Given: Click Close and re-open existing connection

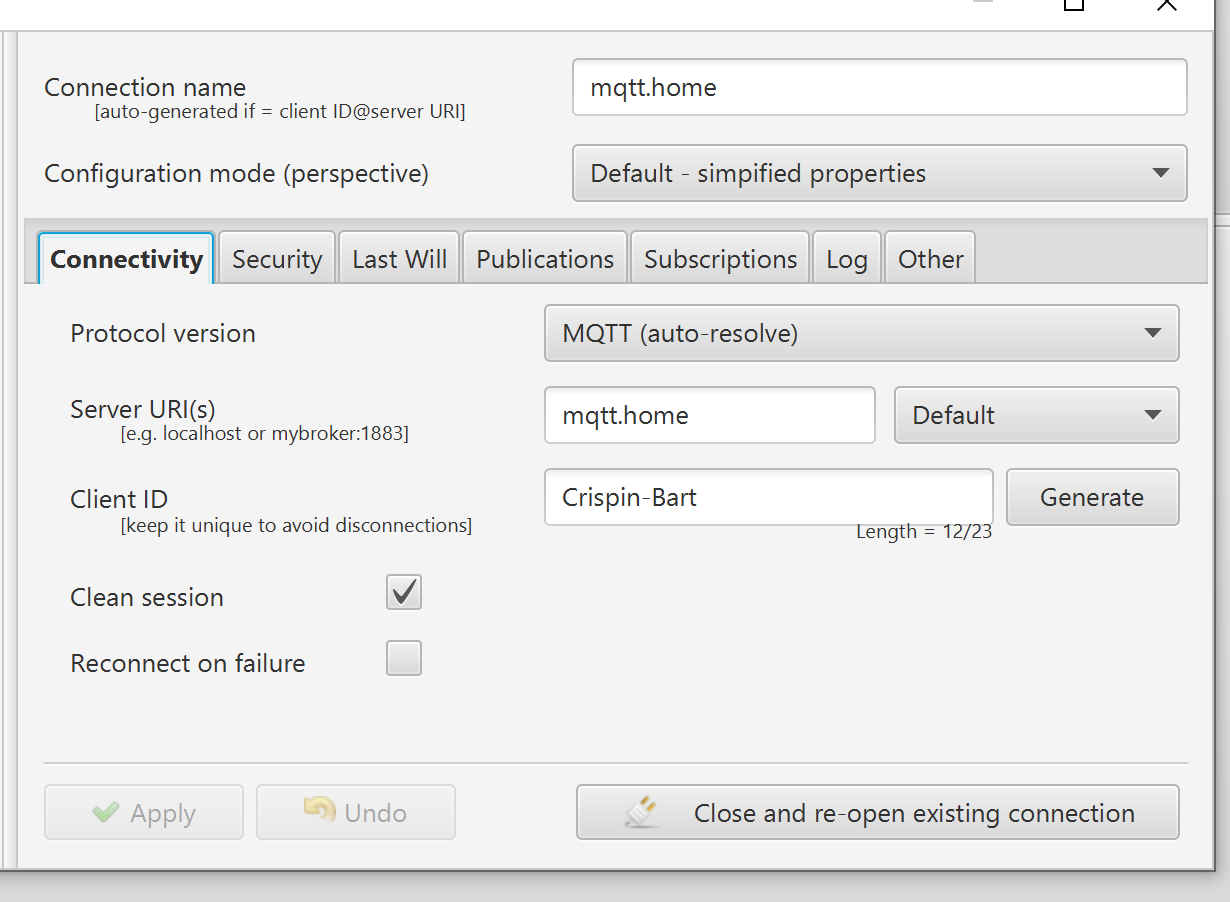Looking at the screenshot, I should (x=877, y=812).
